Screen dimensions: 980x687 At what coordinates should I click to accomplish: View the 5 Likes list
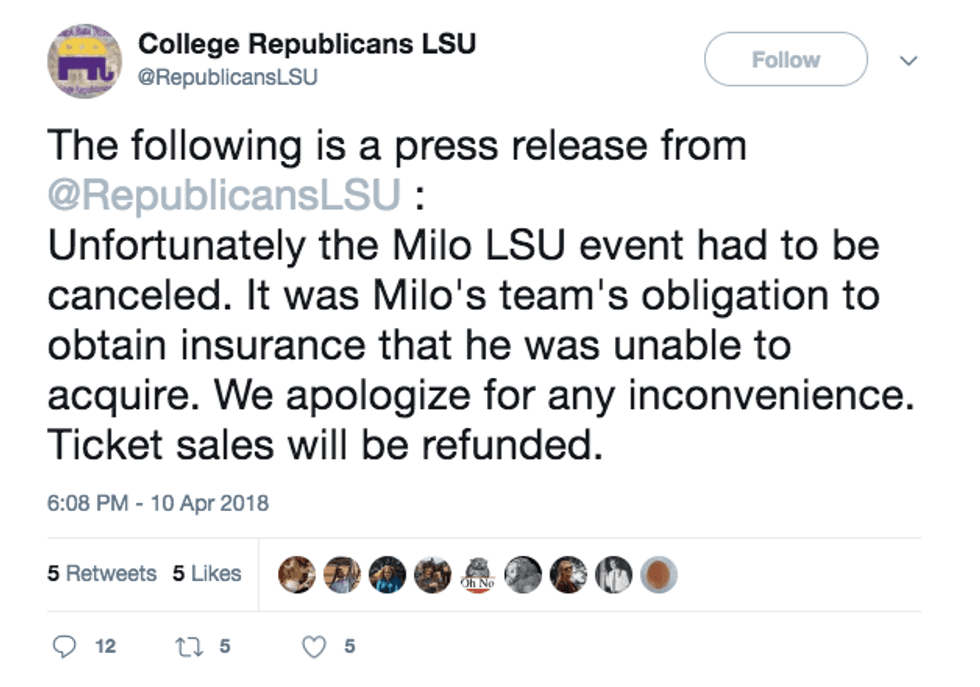coord(207,574)
